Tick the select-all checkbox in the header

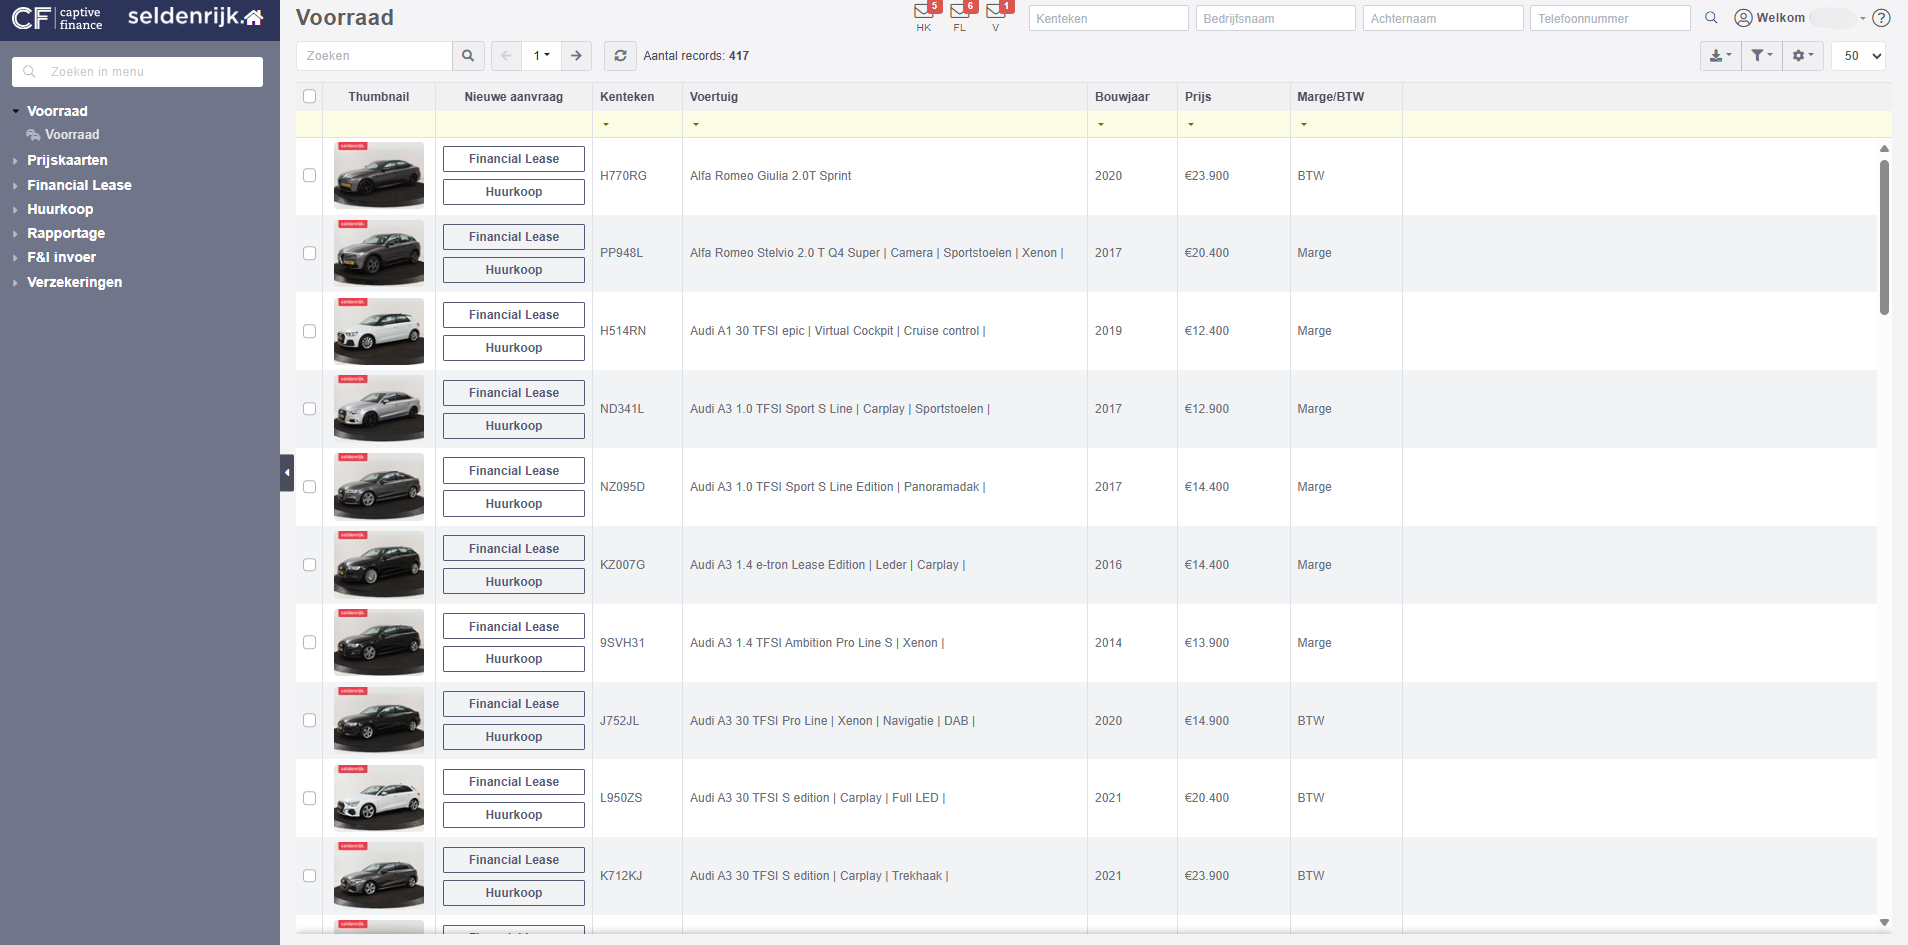309,97
